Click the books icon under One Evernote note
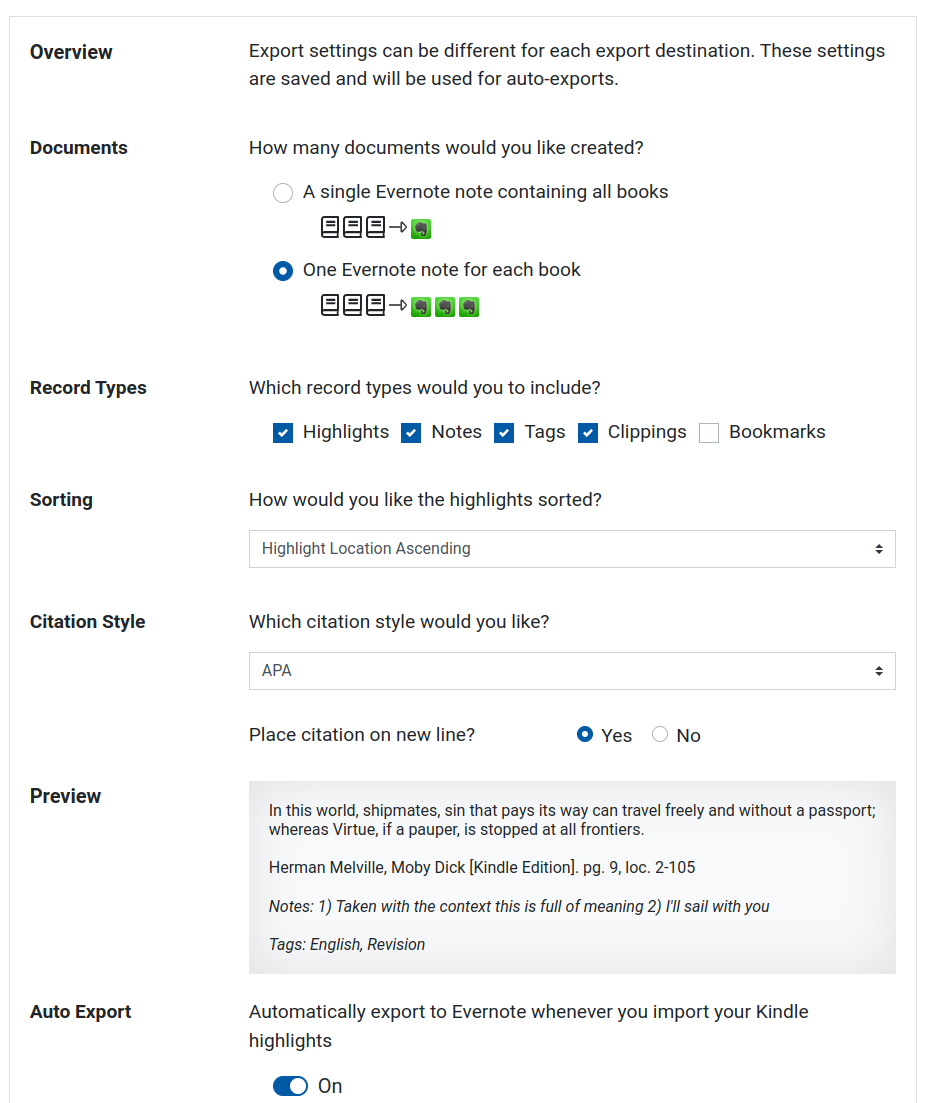This screenshot has width=933, height=1103. (353, 305)
